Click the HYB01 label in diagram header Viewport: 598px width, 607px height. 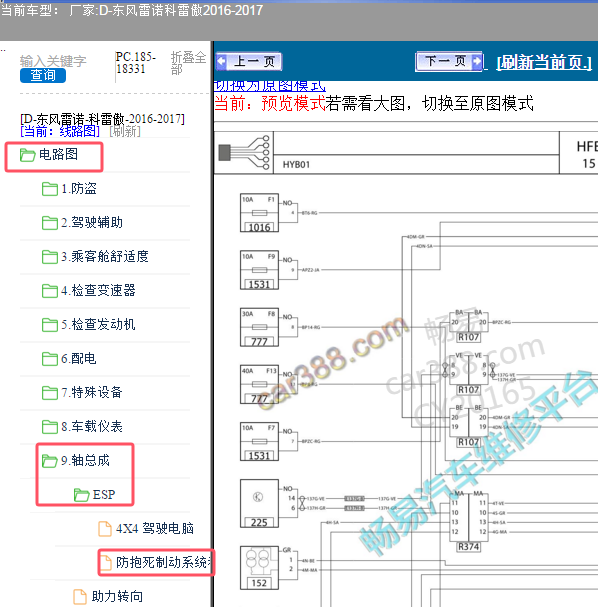(x=296, y=165)
